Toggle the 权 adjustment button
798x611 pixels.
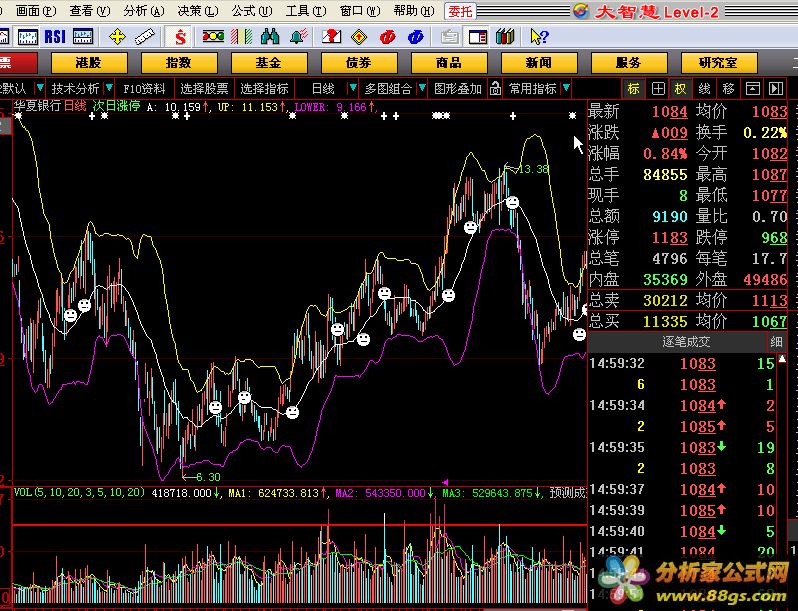click(x=680, y=89)
